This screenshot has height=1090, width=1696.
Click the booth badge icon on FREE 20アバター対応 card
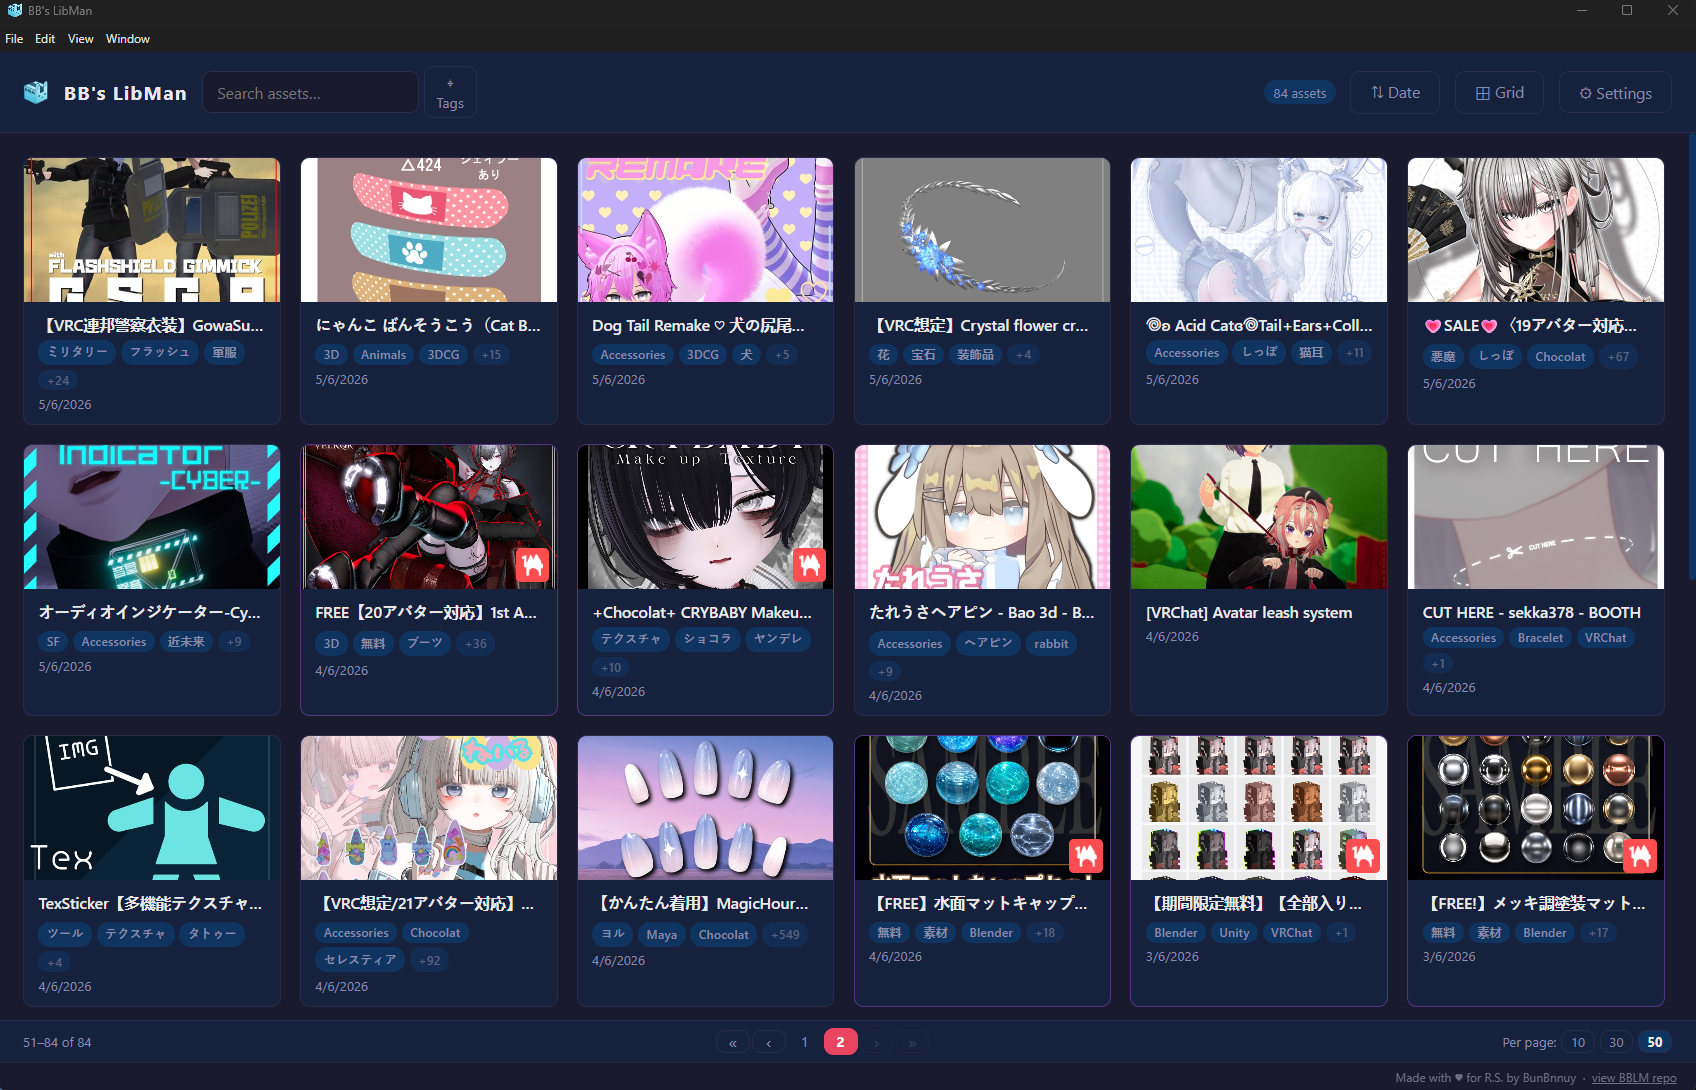[x=533, y=565]
